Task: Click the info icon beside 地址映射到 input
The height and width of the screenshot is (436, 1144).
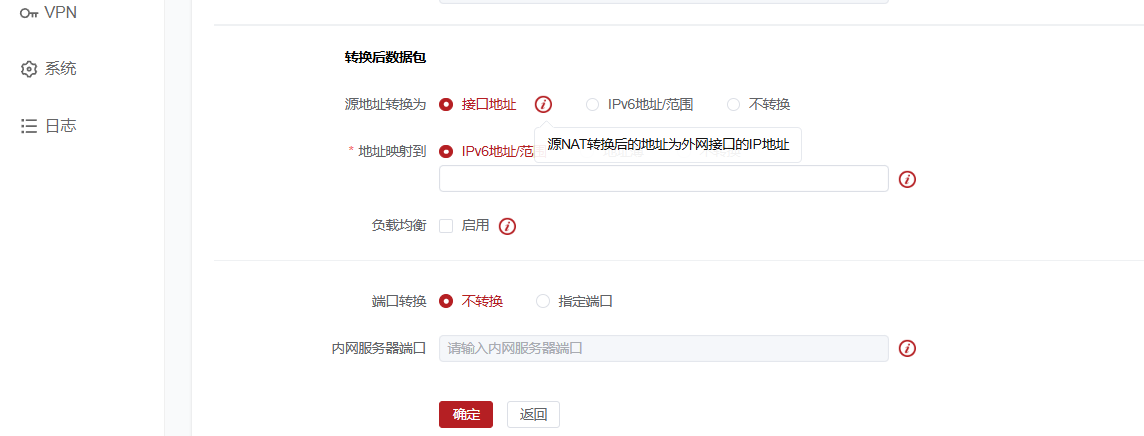Action: coord(907,179)
